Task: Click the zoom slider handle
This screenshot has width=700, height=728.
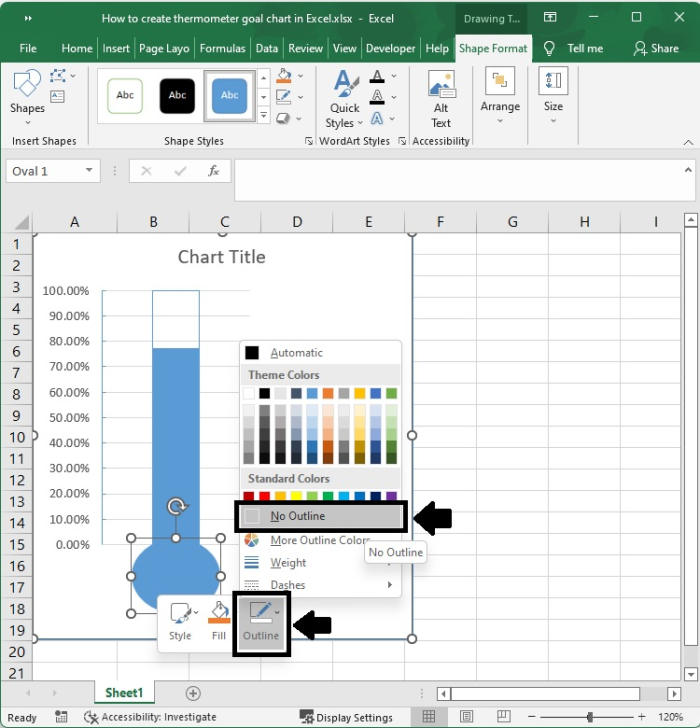Action: pyautogui.click(x=590, y=717)
